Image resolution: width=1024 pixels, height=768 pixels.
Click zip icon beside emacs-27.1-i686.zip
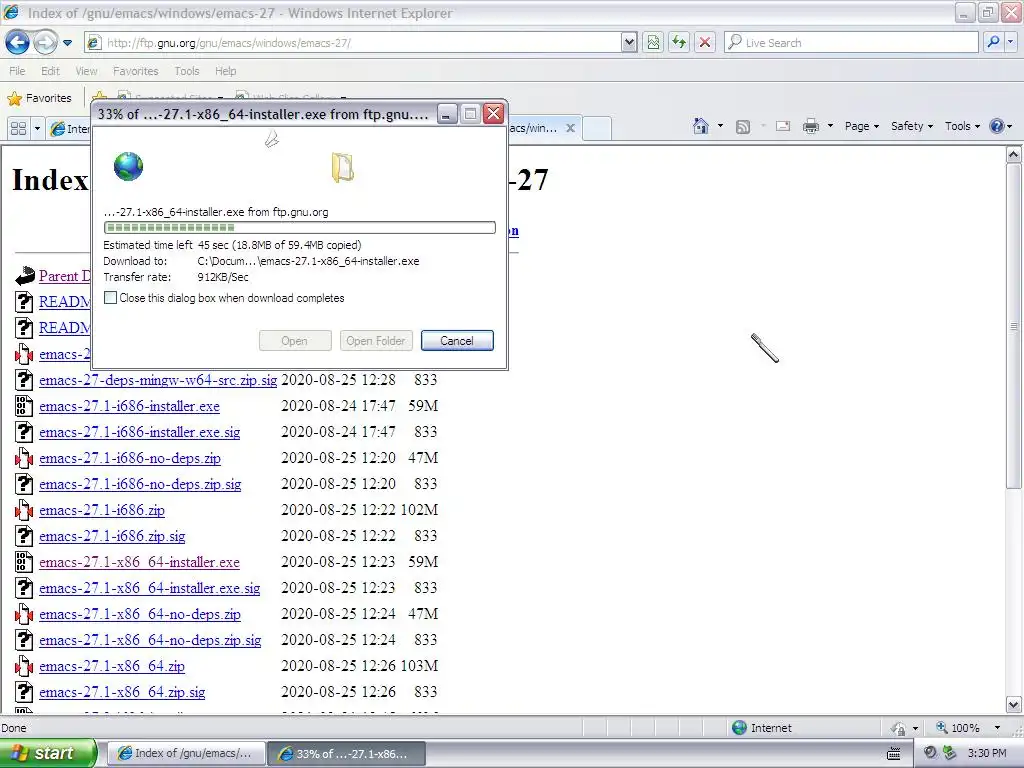24,510
